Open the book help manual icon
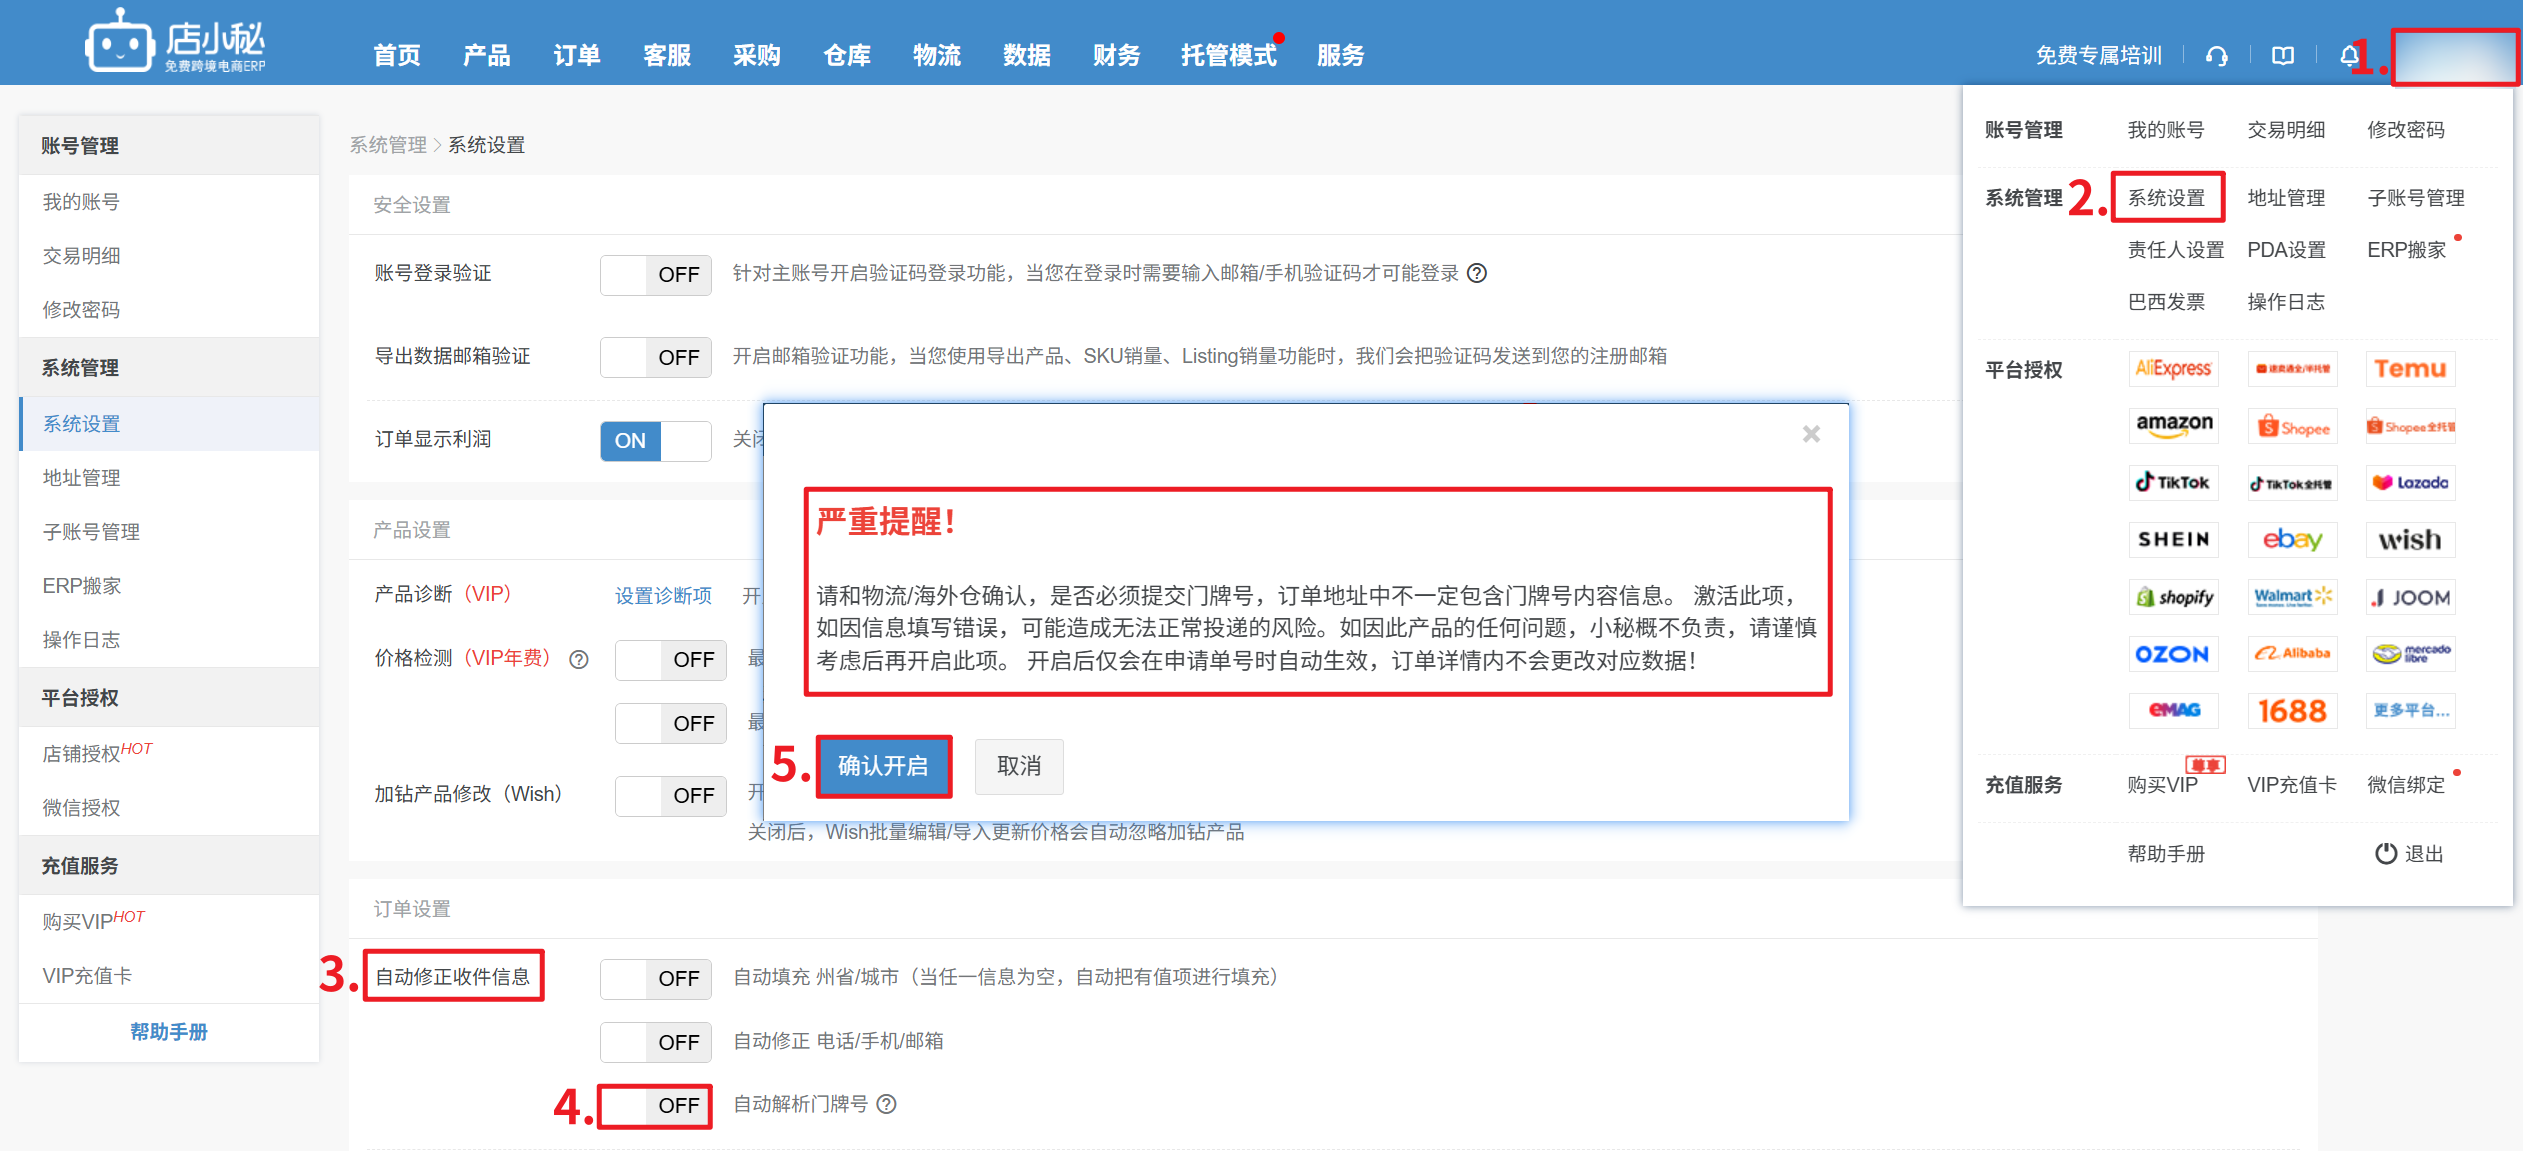Viewport: 2523px width, 1151px height. (2283, 56)
